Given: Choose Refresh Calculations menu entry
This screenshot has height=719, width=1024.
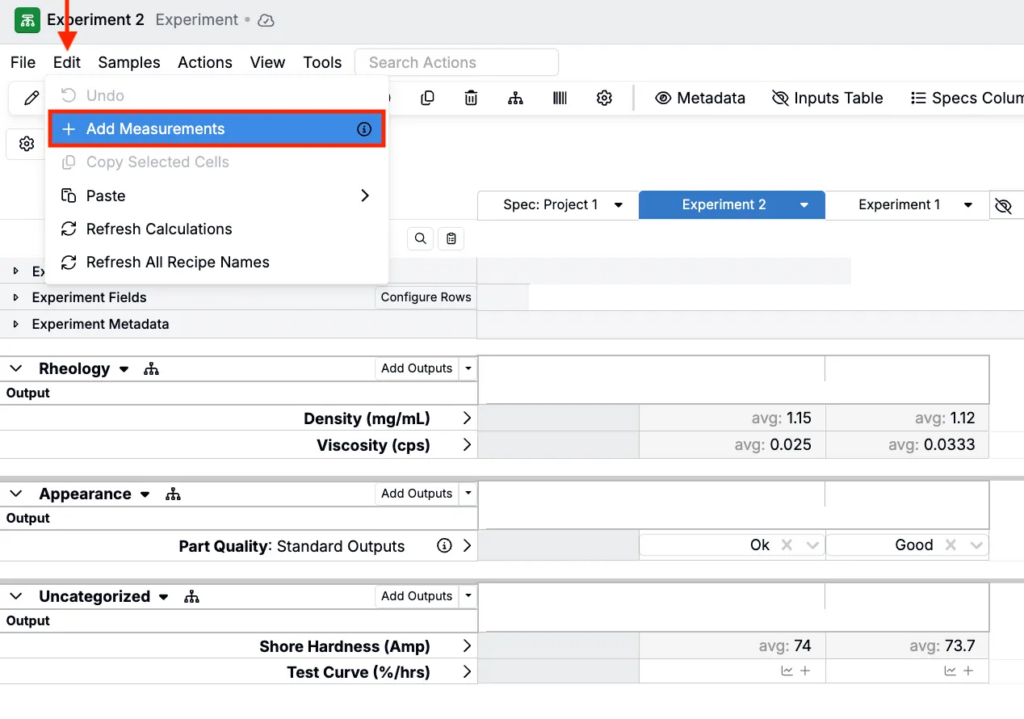Looking at the screenshot, I should point(159,229).
